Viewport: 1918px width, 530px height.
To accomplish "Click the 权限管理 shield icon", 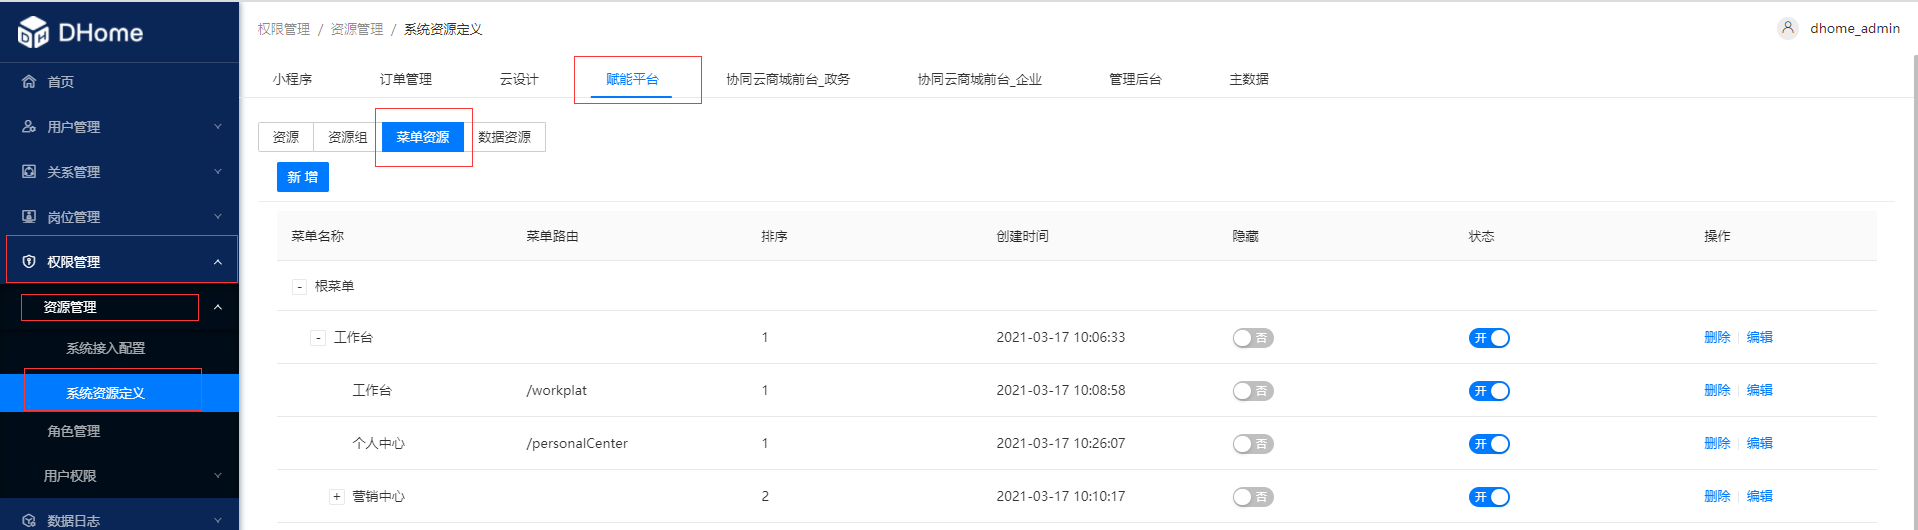I will click(x=29, y=262).
